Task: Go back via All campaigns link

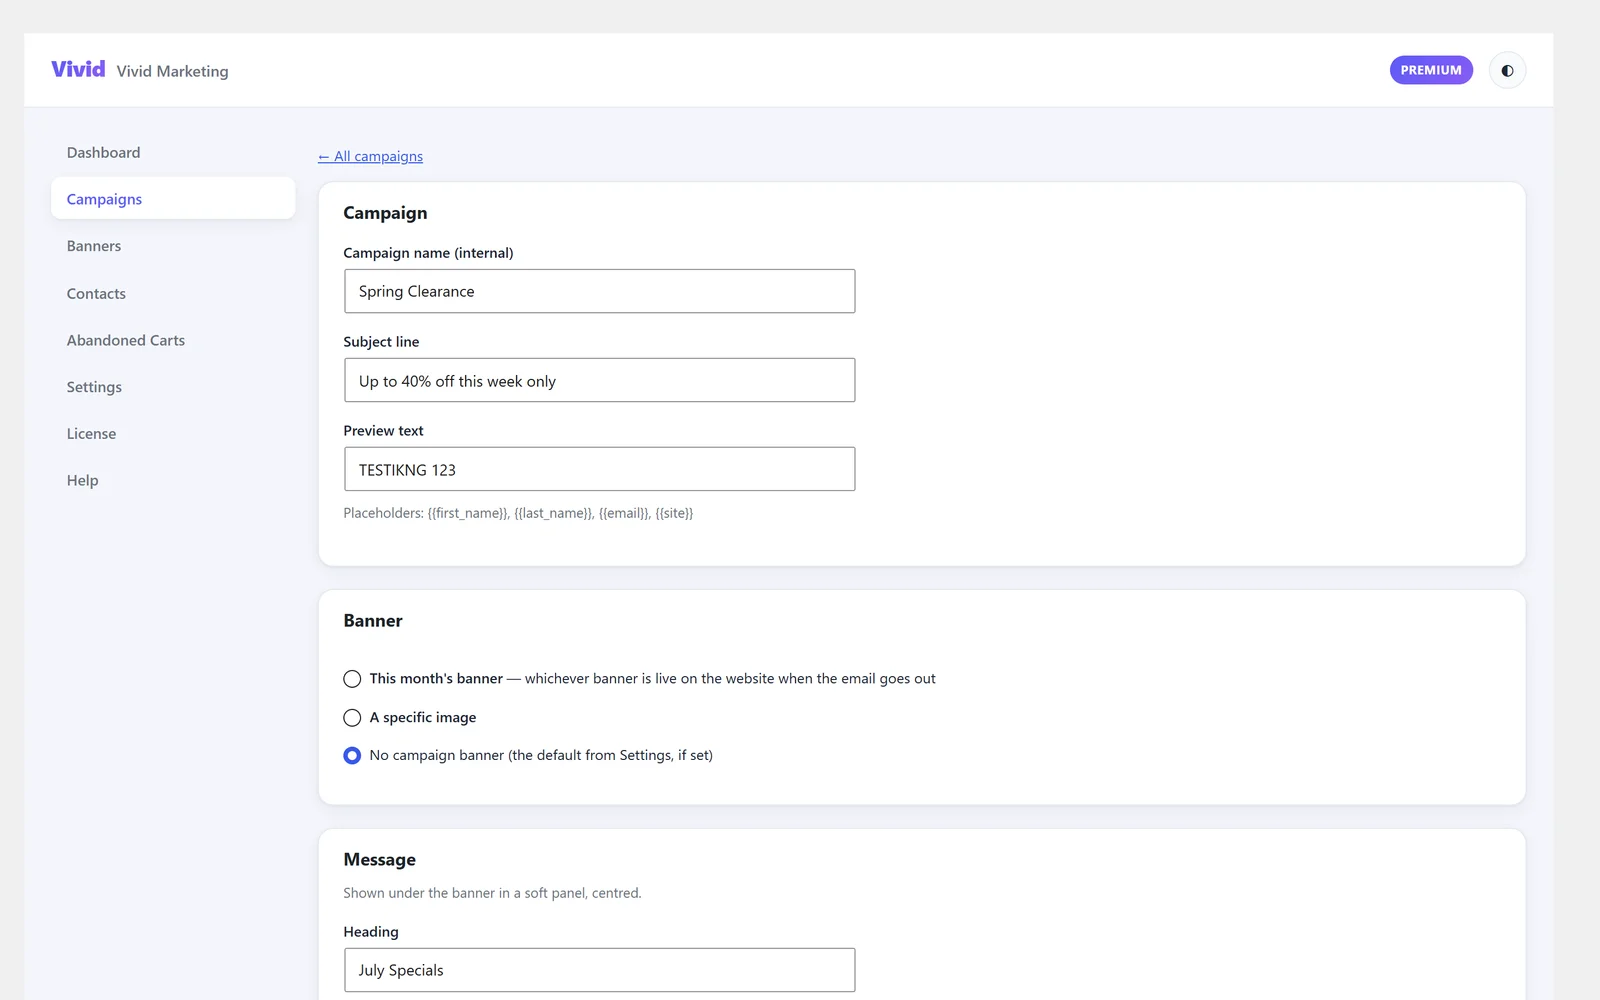Action: pos(370,156)
